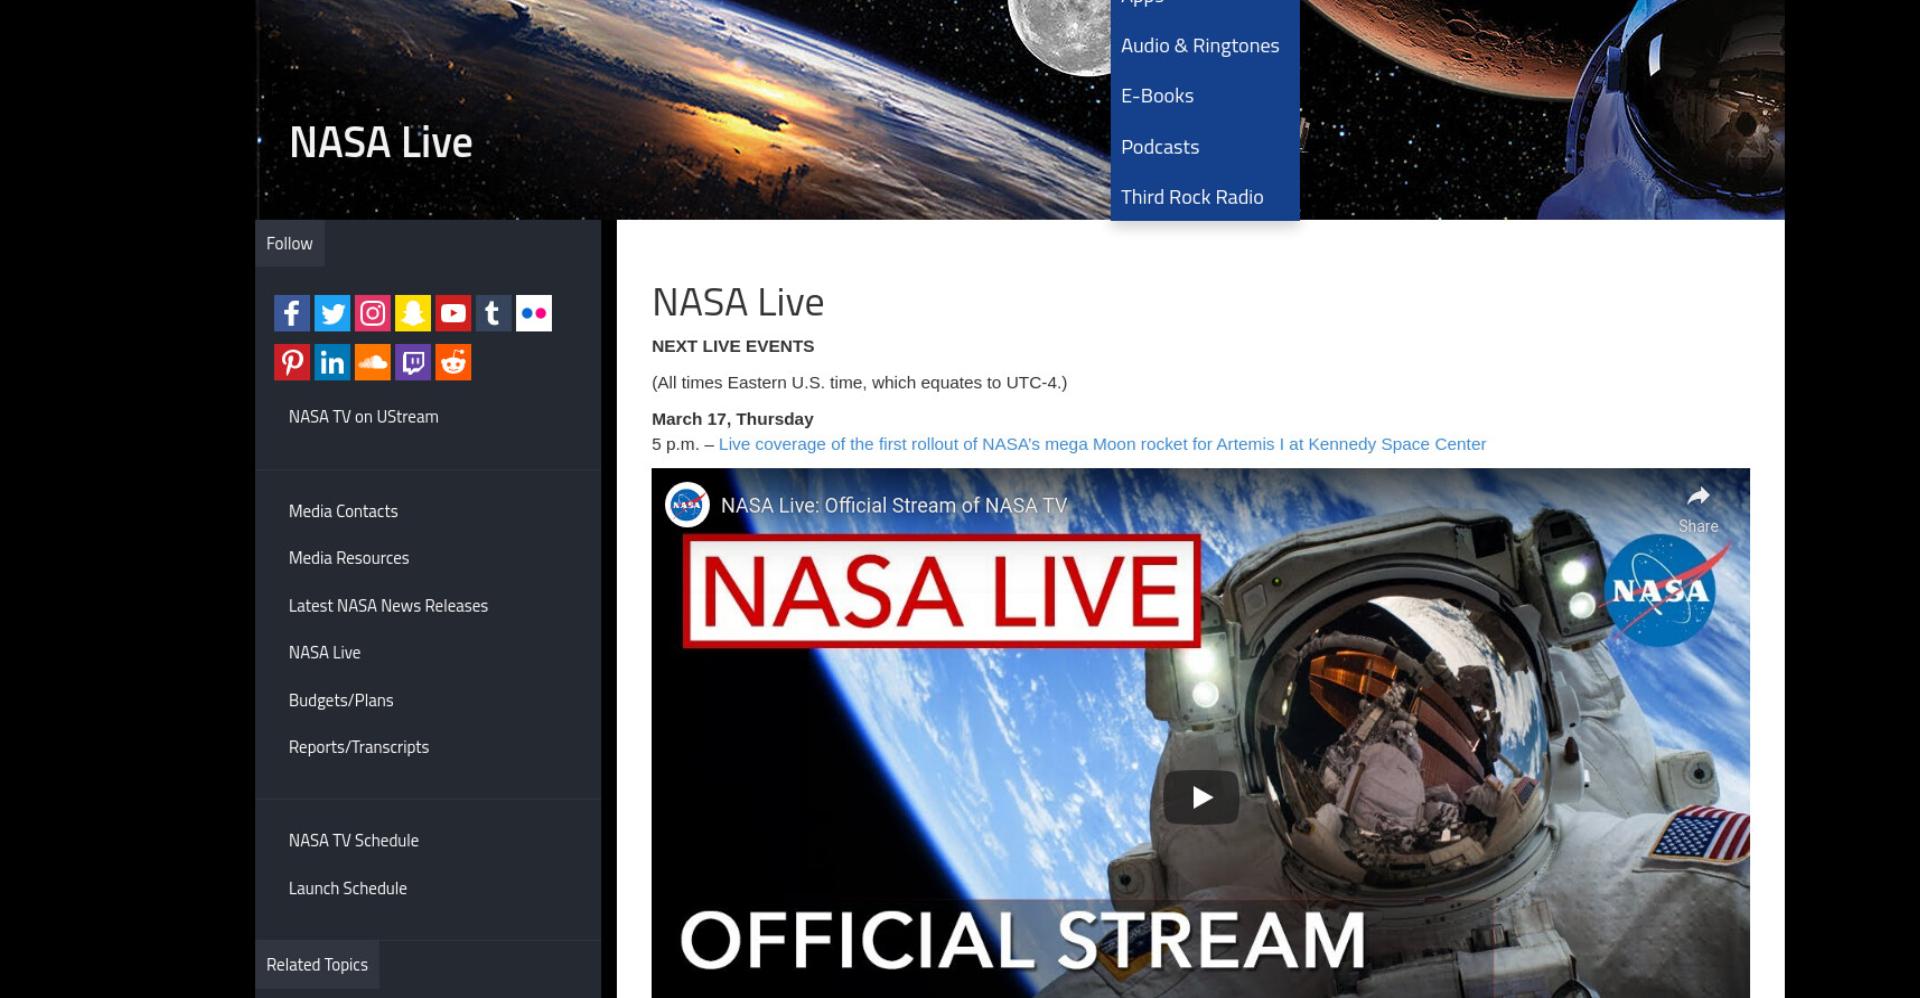
Task: Open NASA's Flickr icon
Action: click(534, 313)
